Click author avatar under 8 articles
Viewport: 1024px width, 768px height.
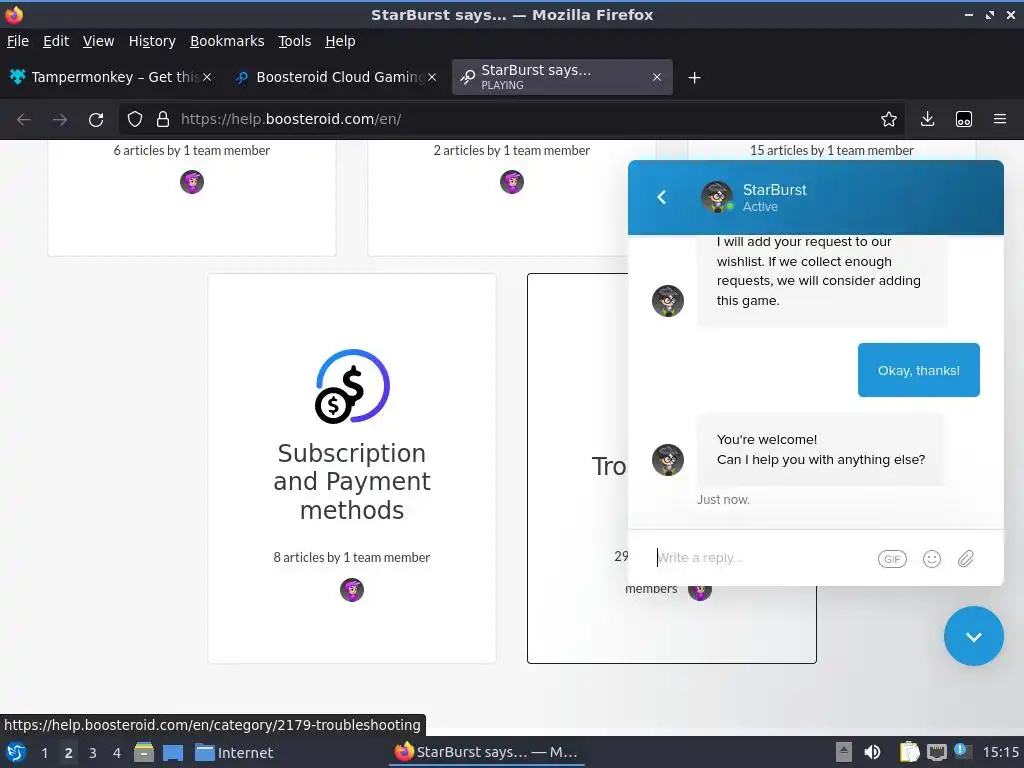click(352, 590)
